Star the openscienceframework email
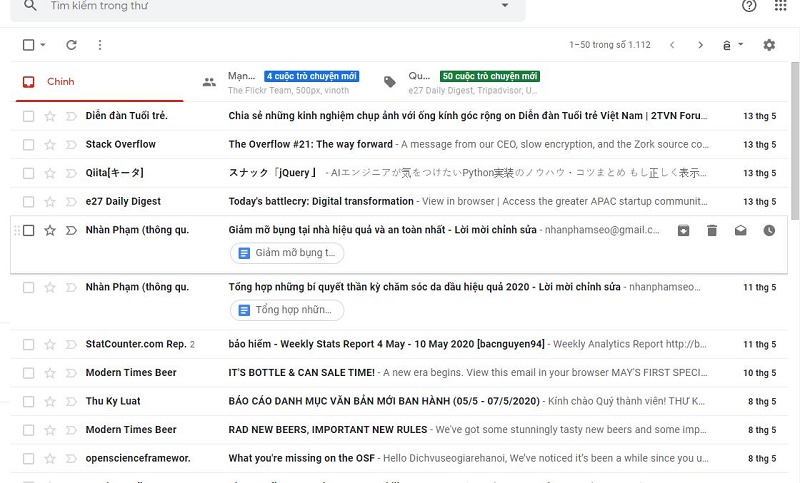800x483 pixels. click(x=49, y=459)
